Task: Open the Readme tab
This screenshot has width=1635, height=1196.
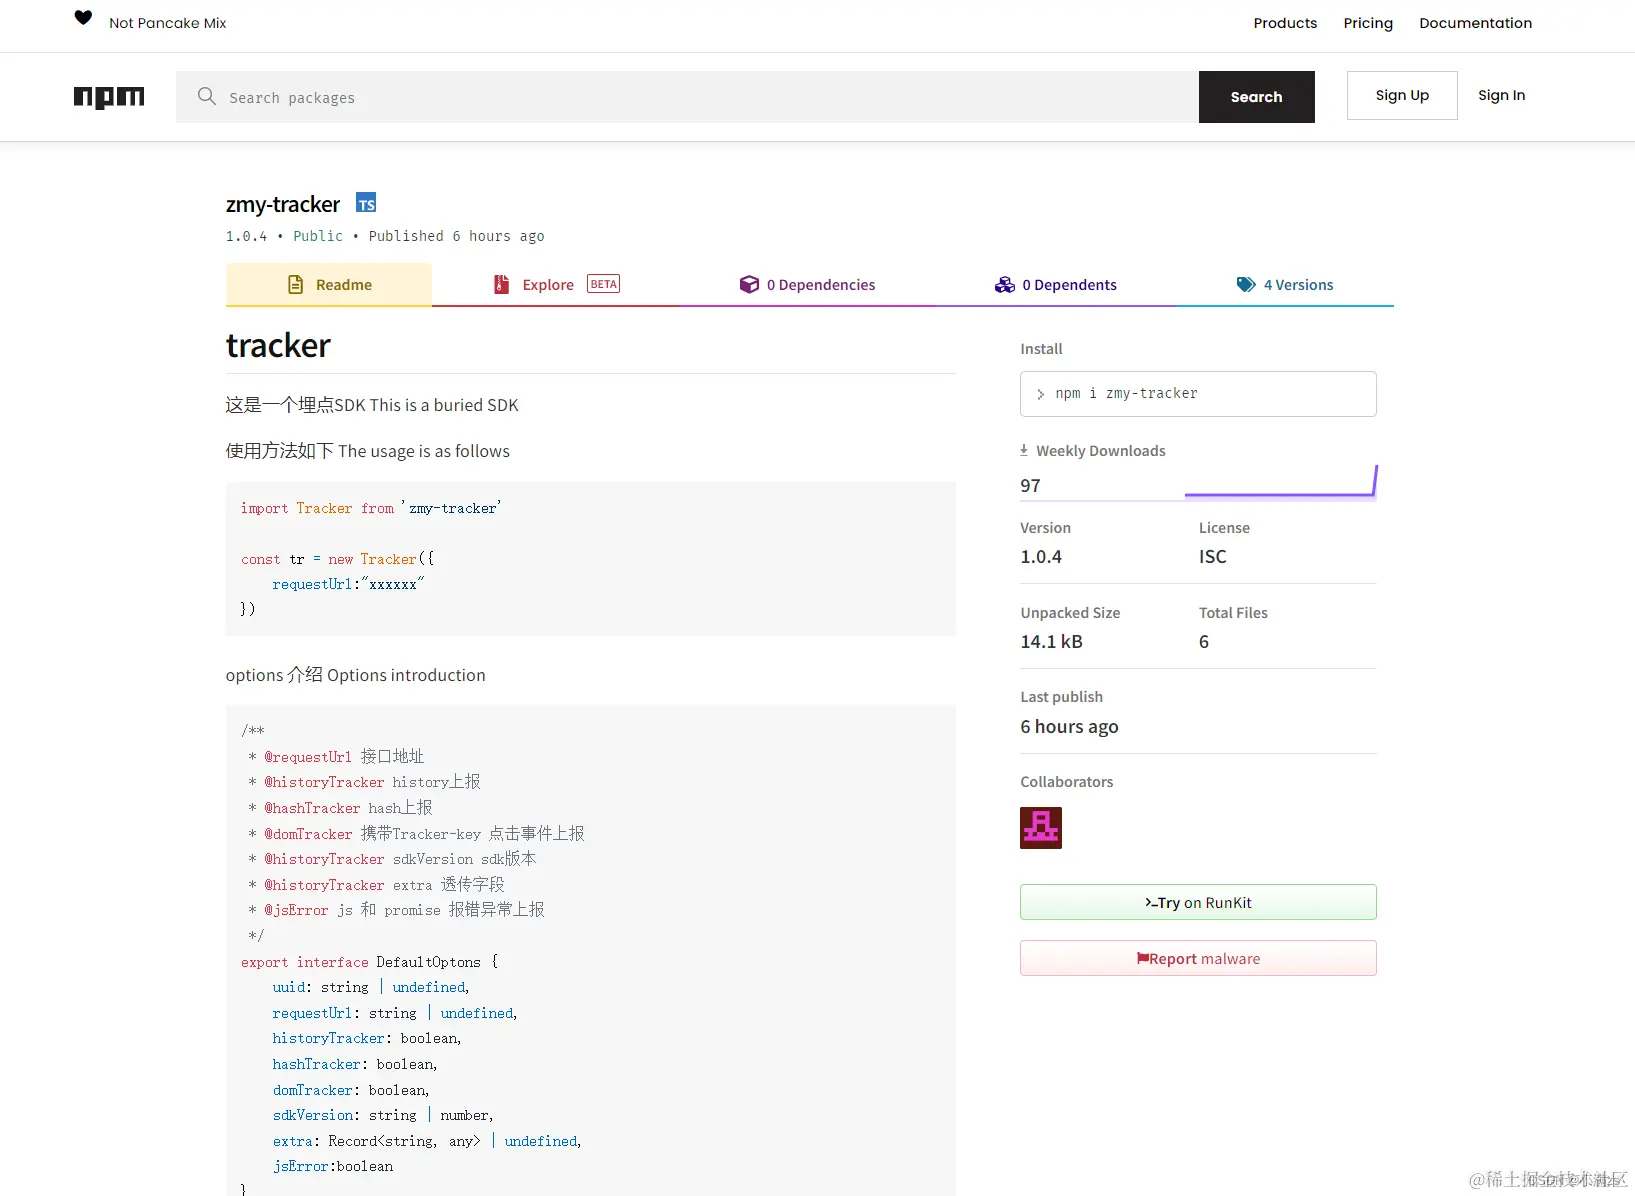Action: [x=329, y=285]
